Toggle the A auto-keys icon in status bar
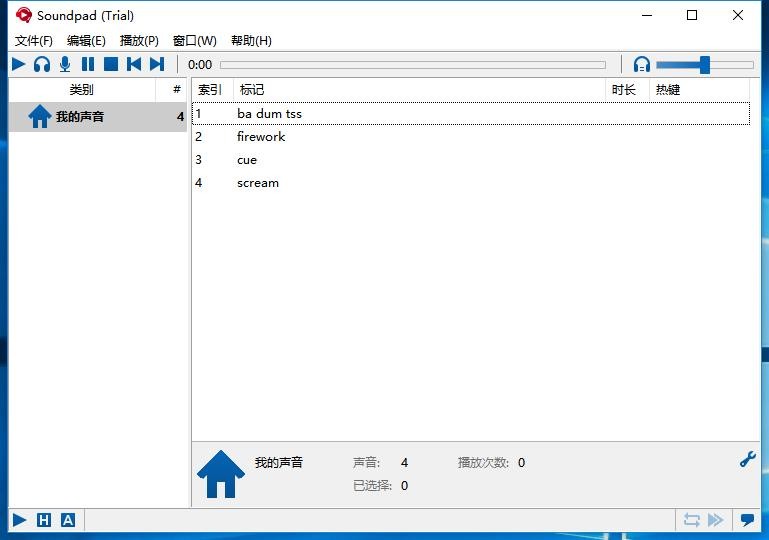The image size is (769, 540). click(68, 520)
